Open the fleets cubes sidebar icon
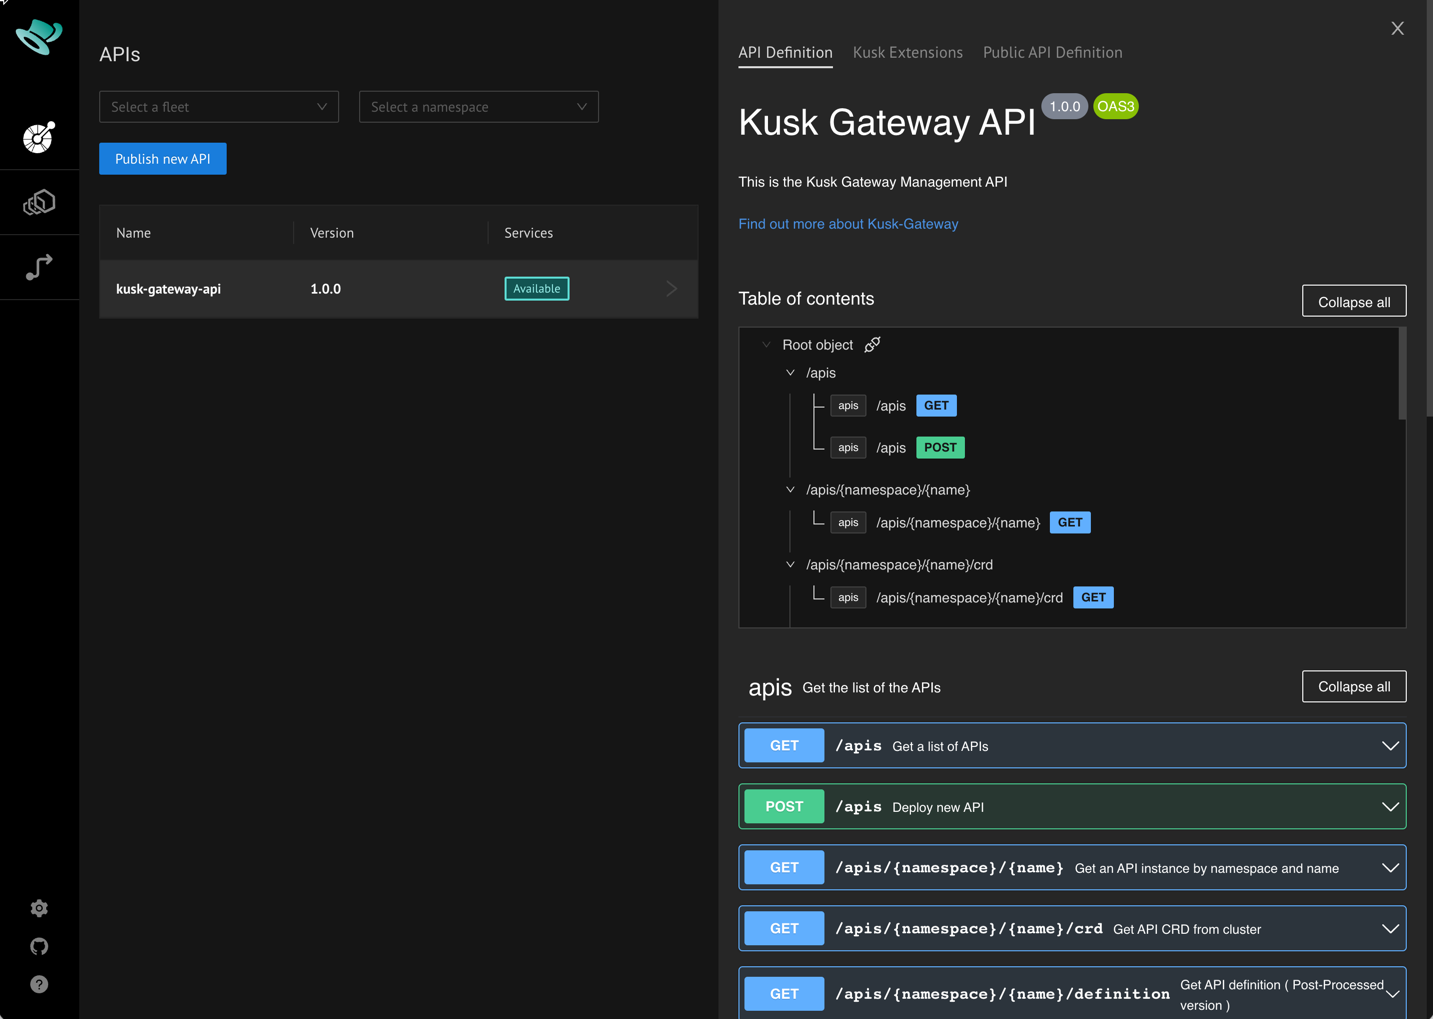The height and width of the screenshot is (1019, 1433). (39, 203)
